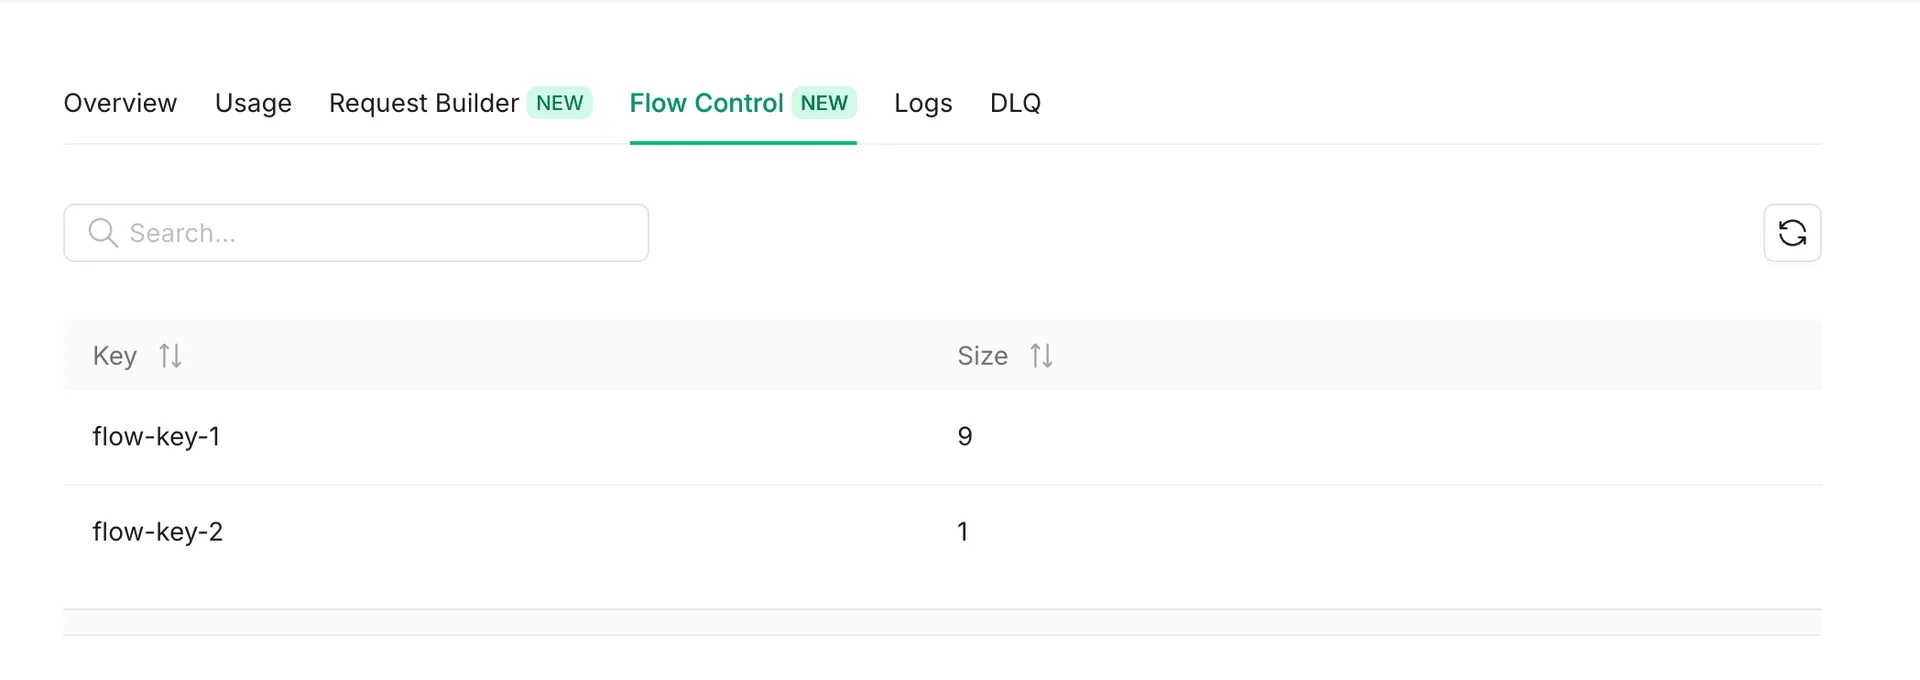The width and height of the screenshot is (1920, 680).
Task: Refresh the flow control list
Action: [1792, 233]
